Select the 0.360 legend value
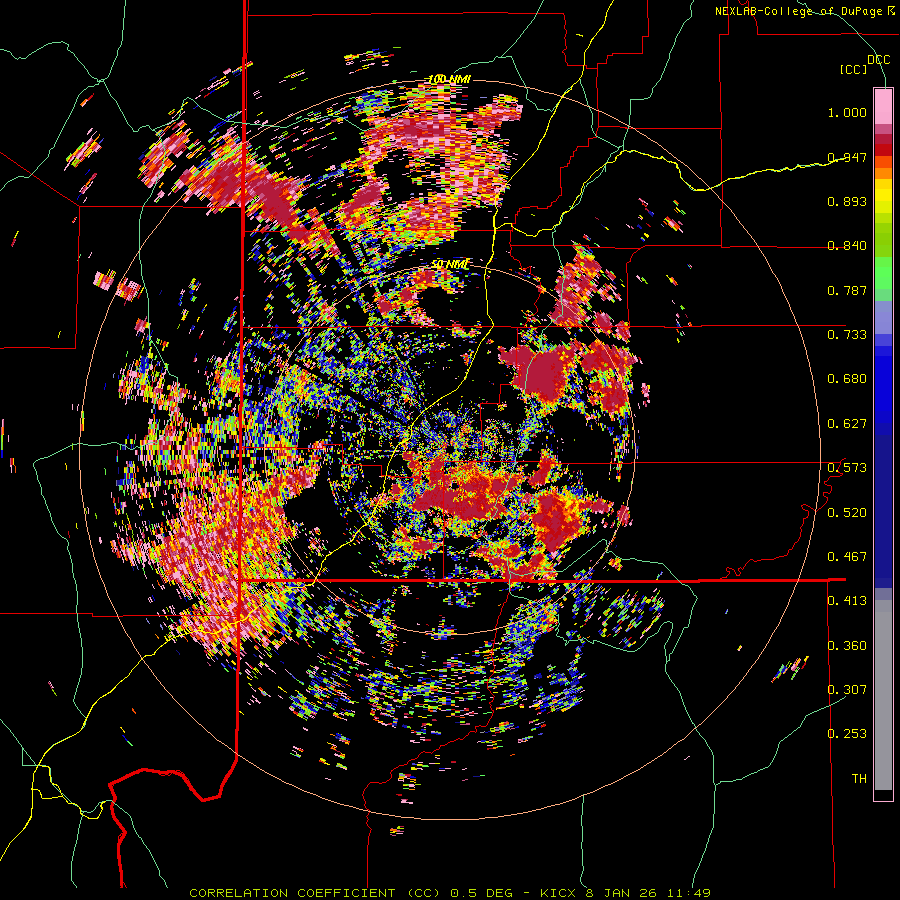The height and width of the screenshot is (900, 900). pyautogui.click(x=847, y=645)
